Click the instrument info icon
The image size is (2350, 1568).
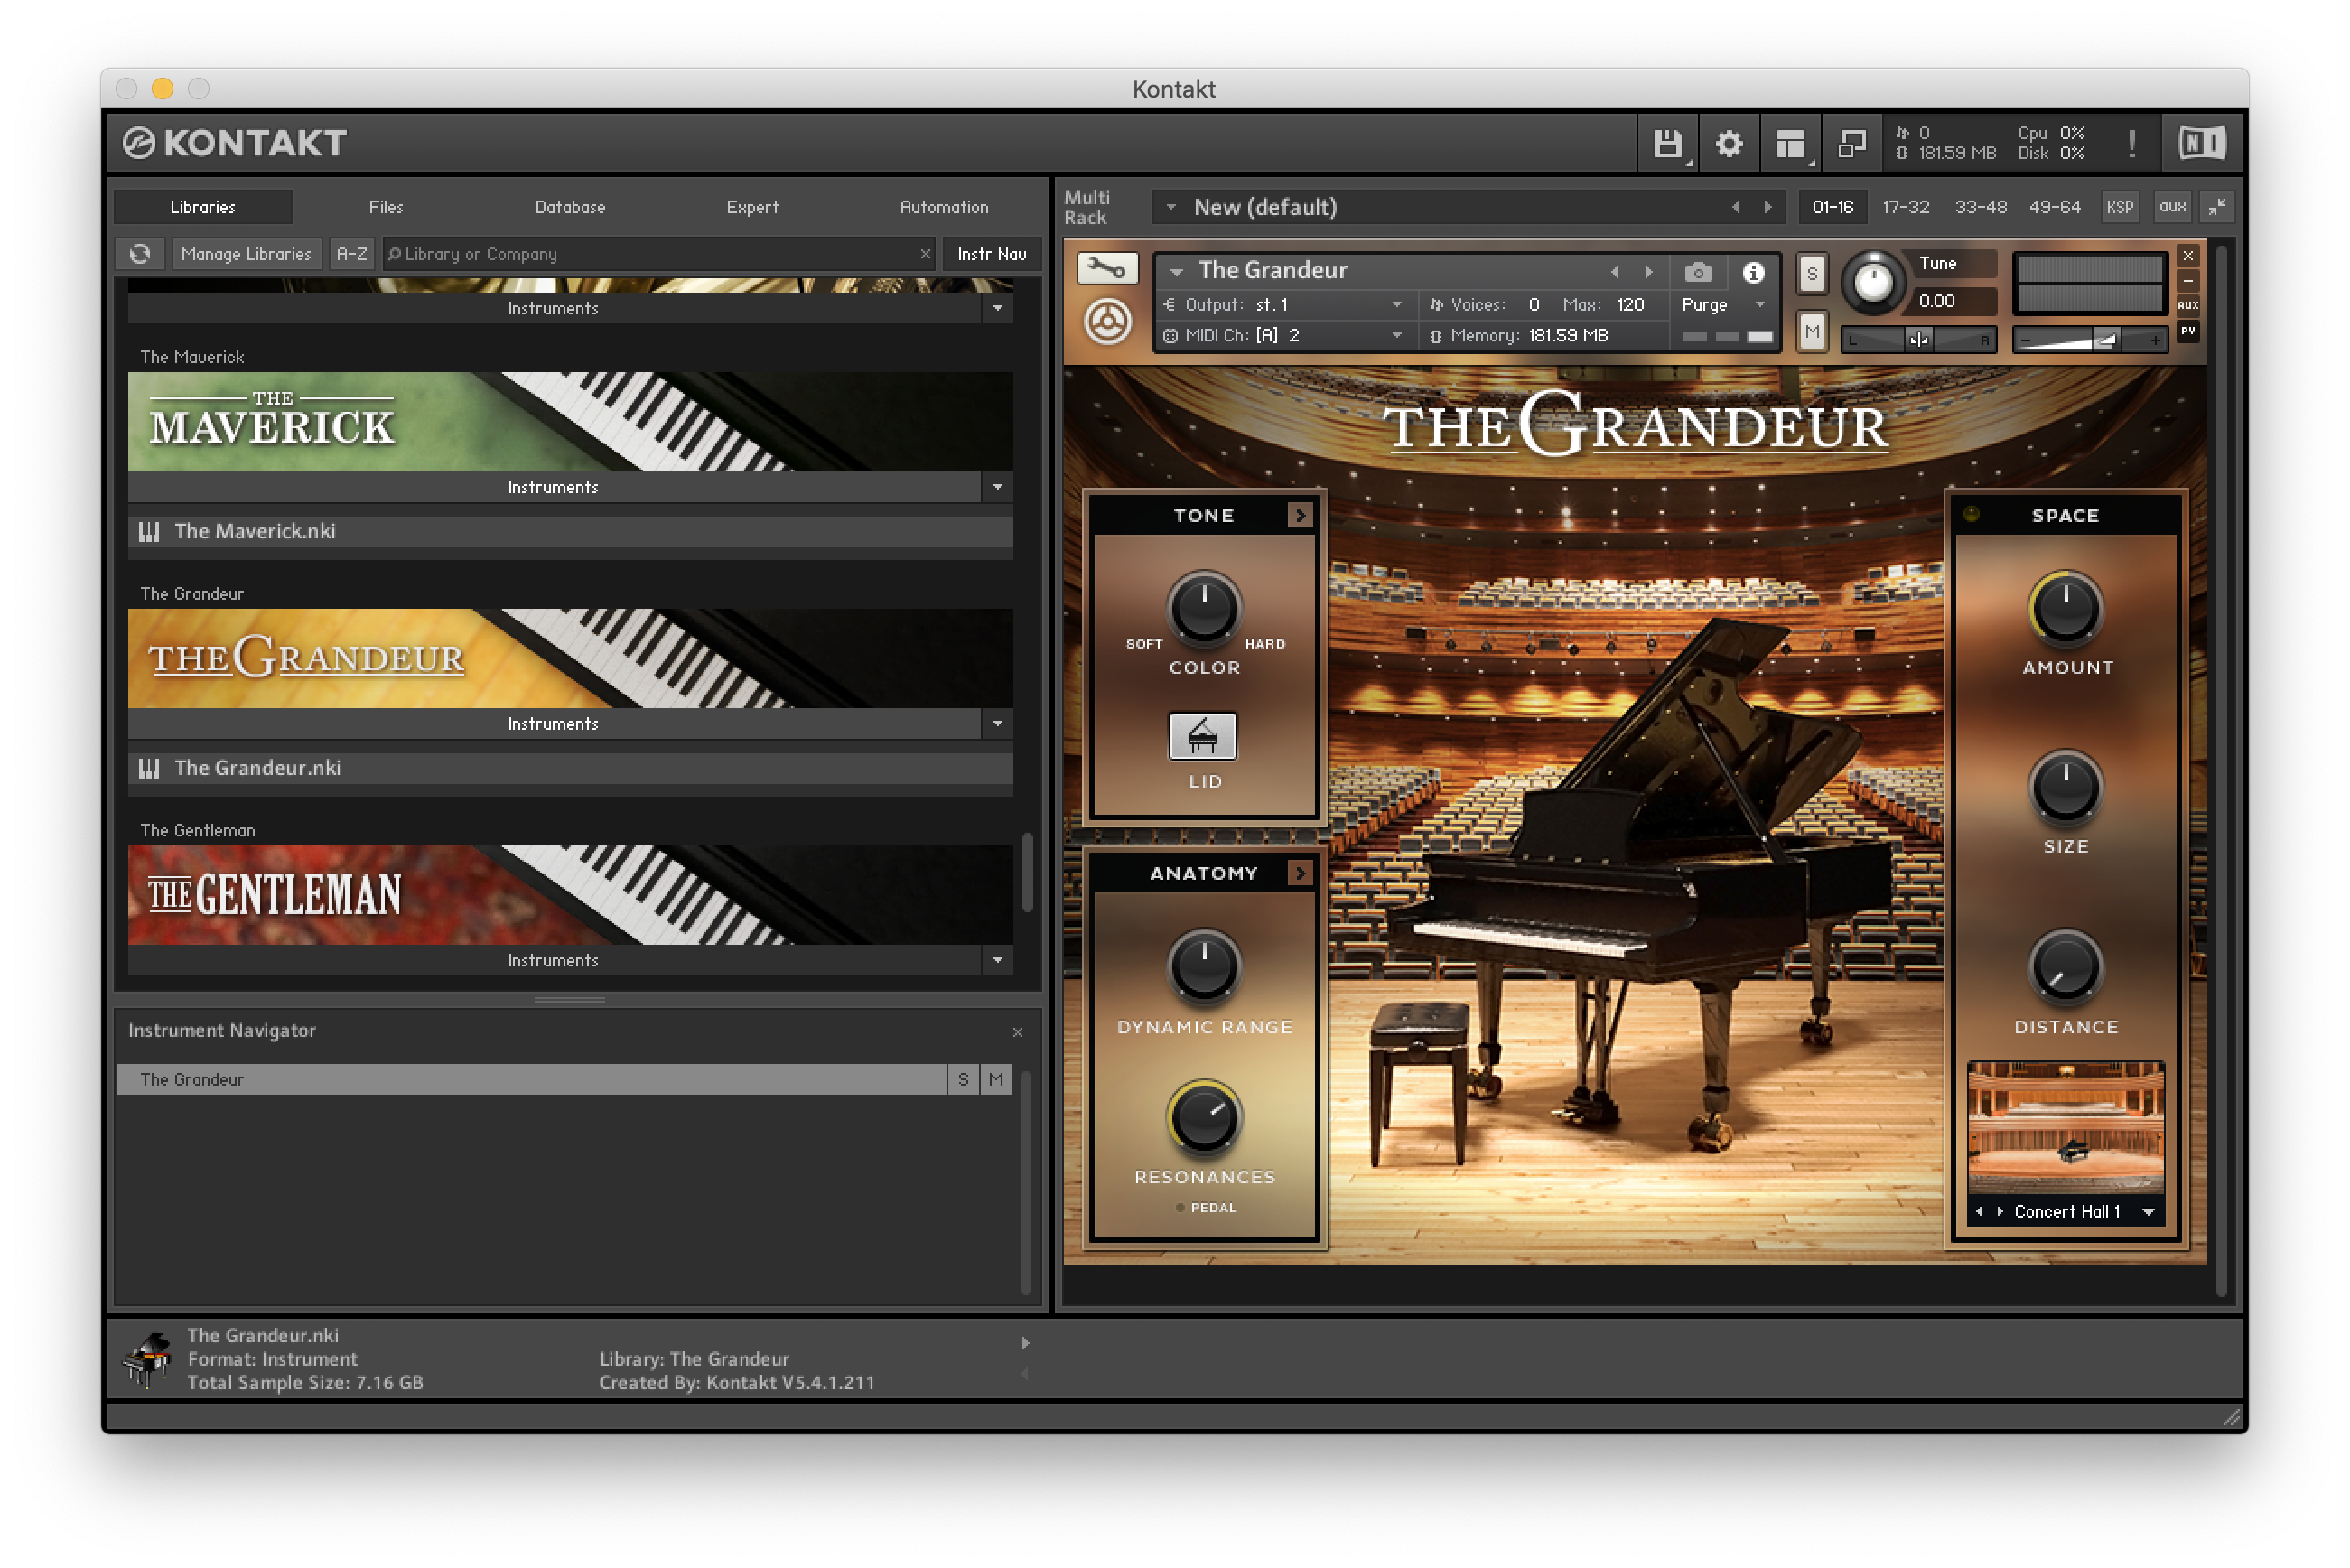coord(1753,272)
